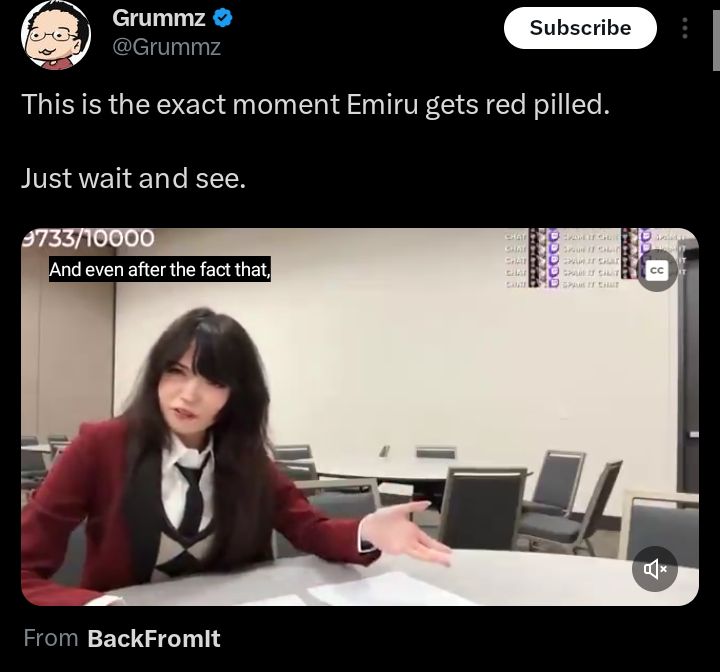Toggle closed captions with CC button

657,271
